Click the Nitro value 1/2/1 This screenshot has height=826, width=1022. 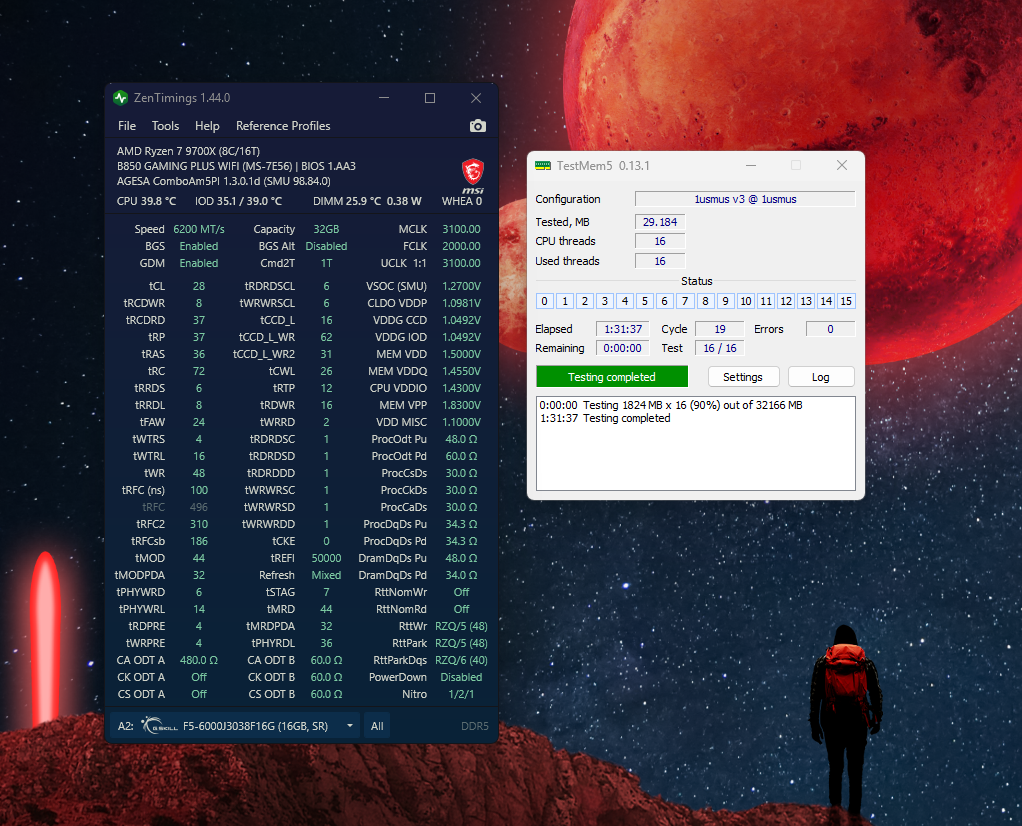click(461, 694)
